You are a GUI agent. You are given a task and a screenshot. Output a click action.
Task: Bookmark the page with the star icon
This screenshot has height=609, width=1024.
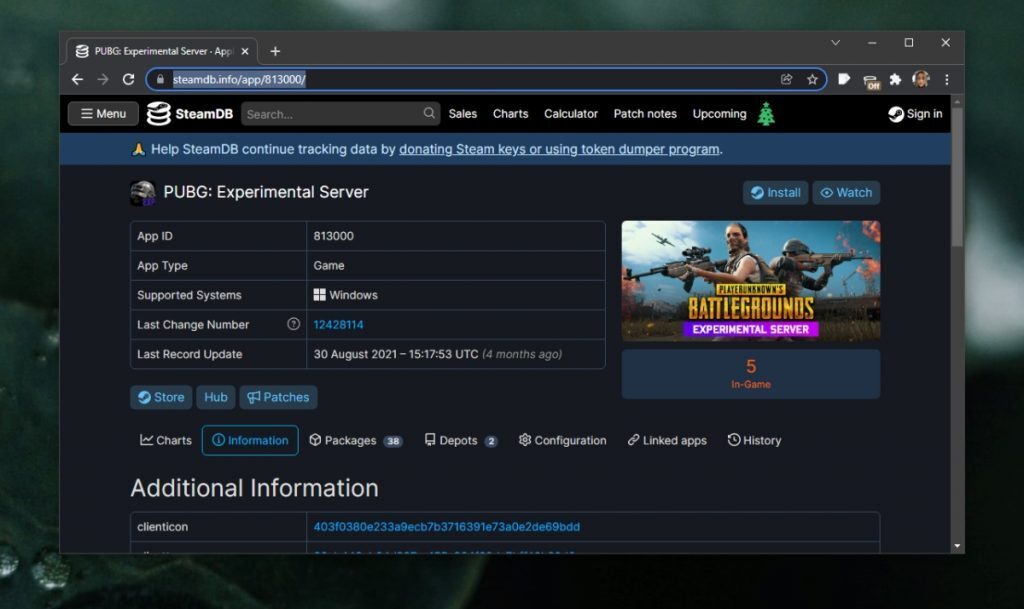tap(813, 79)
